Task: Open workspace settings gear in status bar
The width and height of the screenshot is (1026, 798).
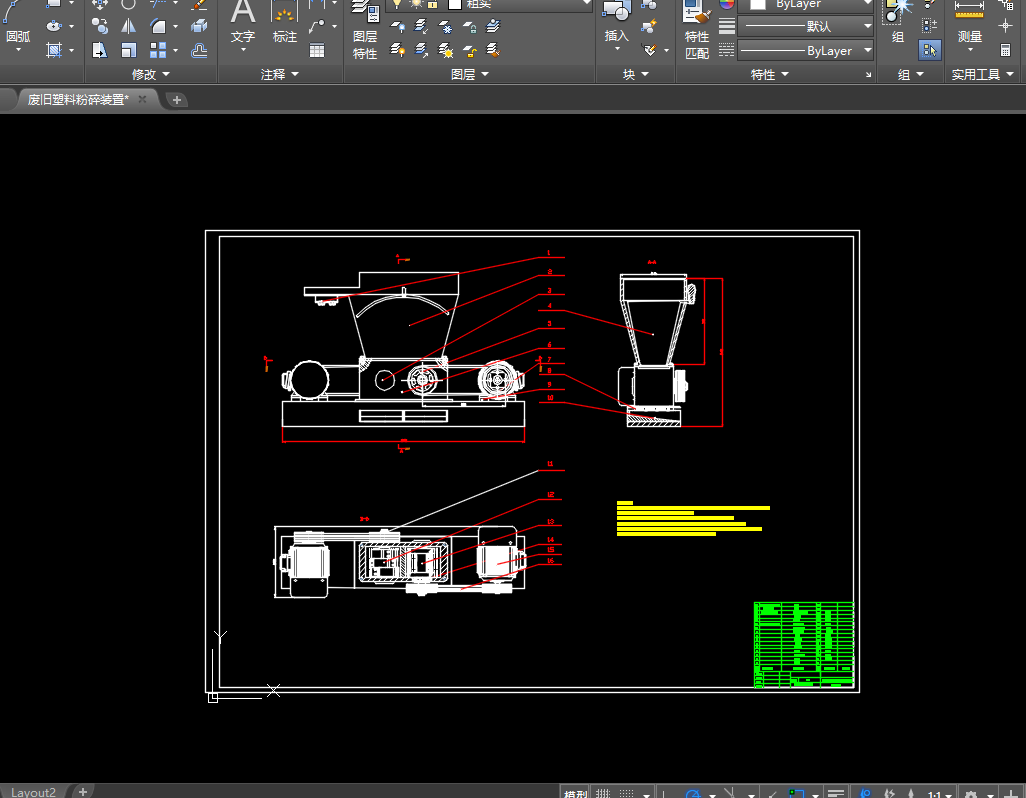Action: (x=971, y=793)
